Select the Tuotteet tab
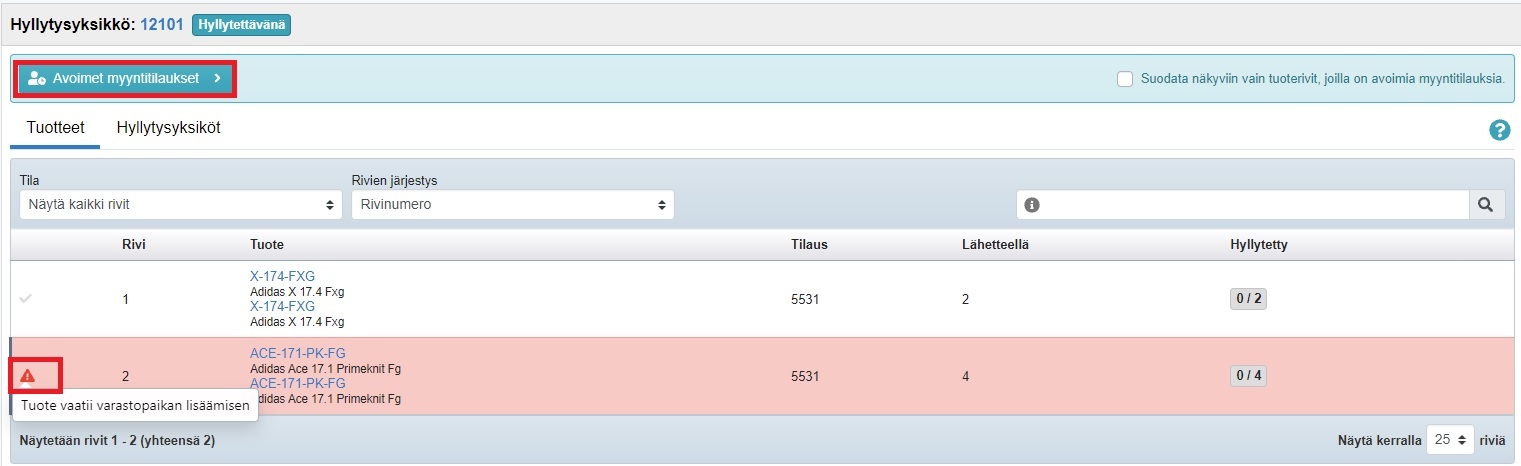The image size is (1521, 466). click(55, 128)
